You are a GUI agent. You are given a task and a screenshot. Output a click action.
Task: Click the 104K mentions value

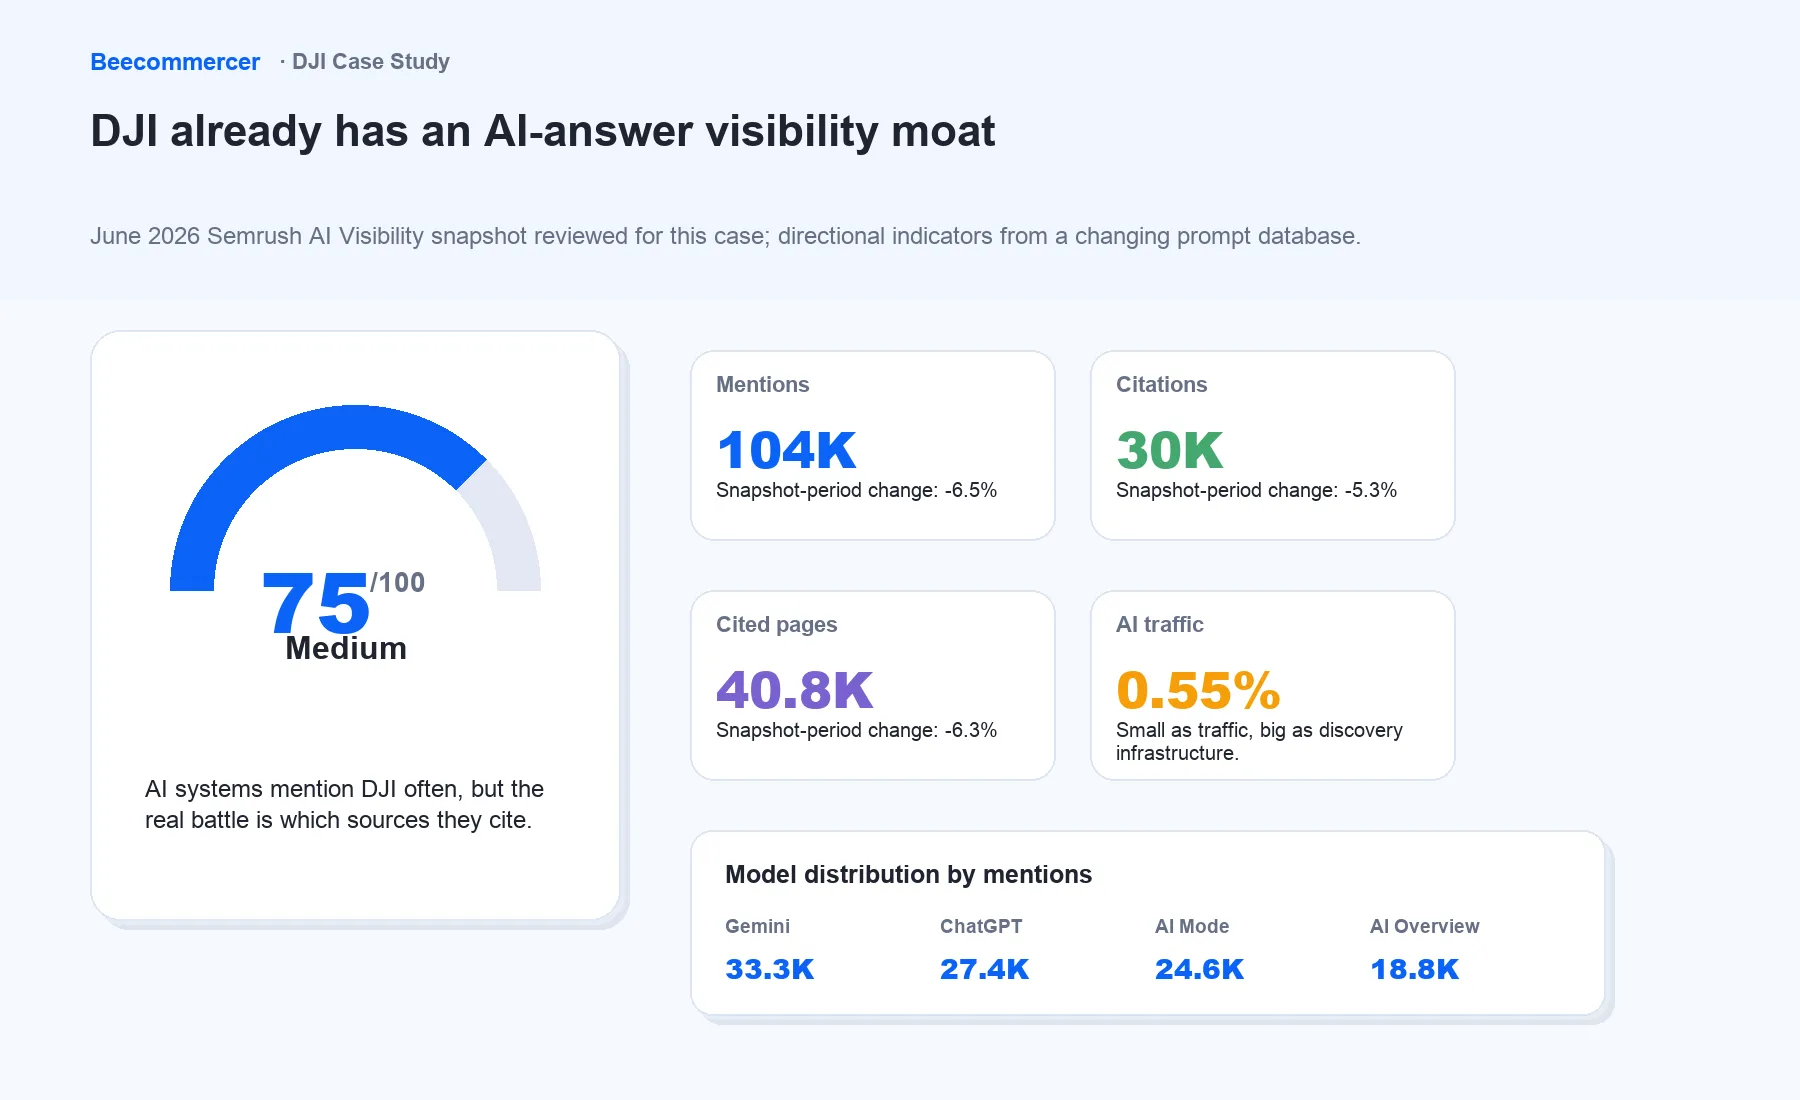point(787,450)
